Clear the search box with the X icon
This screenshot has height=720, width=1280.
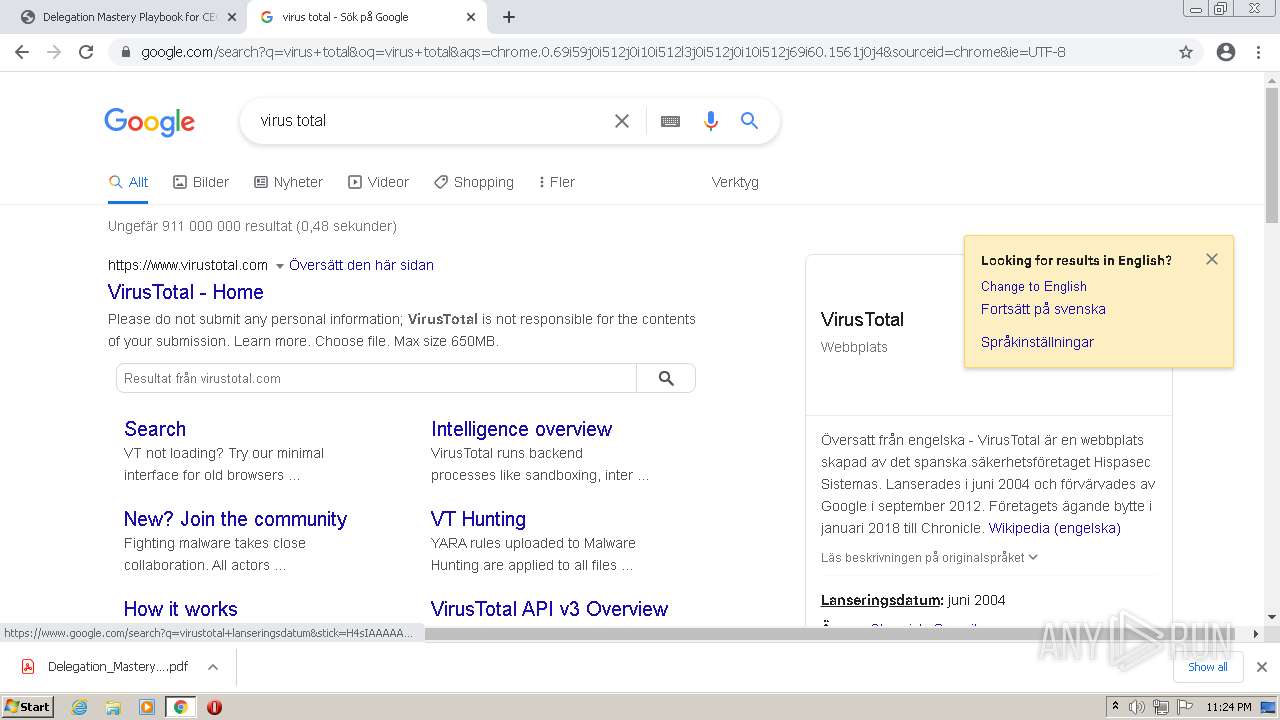coord(622,121)
